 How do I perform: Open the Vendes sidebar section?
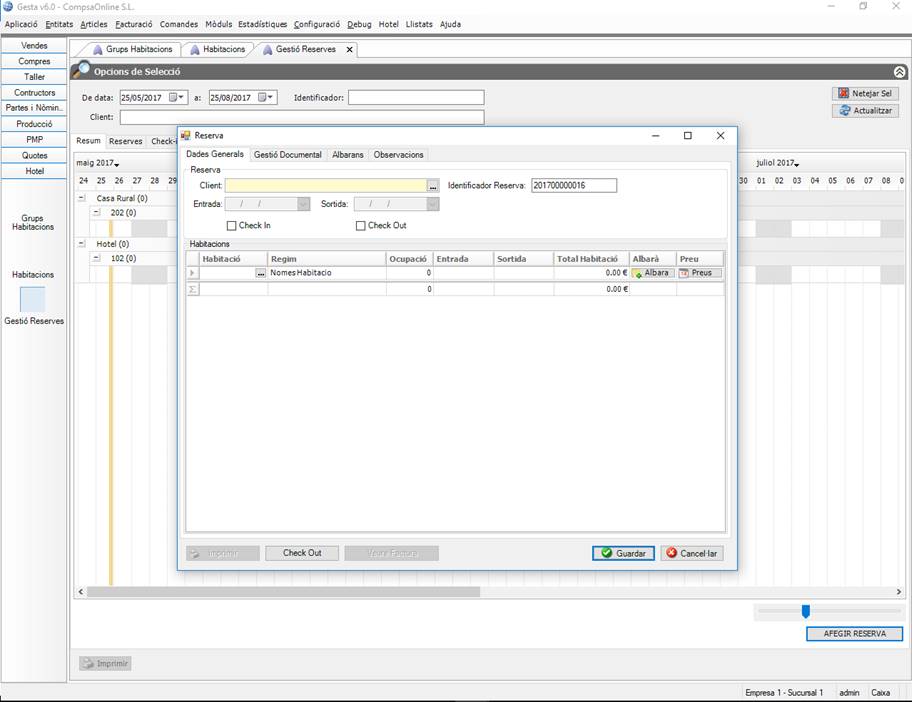34,45
